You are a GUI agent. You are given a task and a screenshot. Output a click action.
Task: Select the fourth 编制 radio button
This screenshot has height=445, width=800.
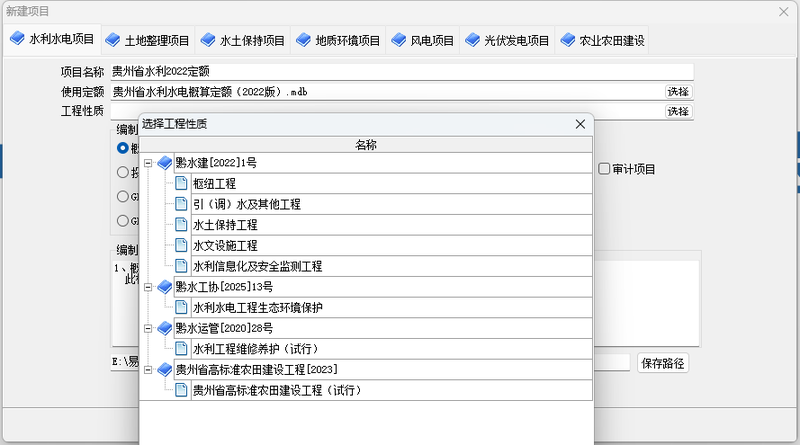(122, 221)
